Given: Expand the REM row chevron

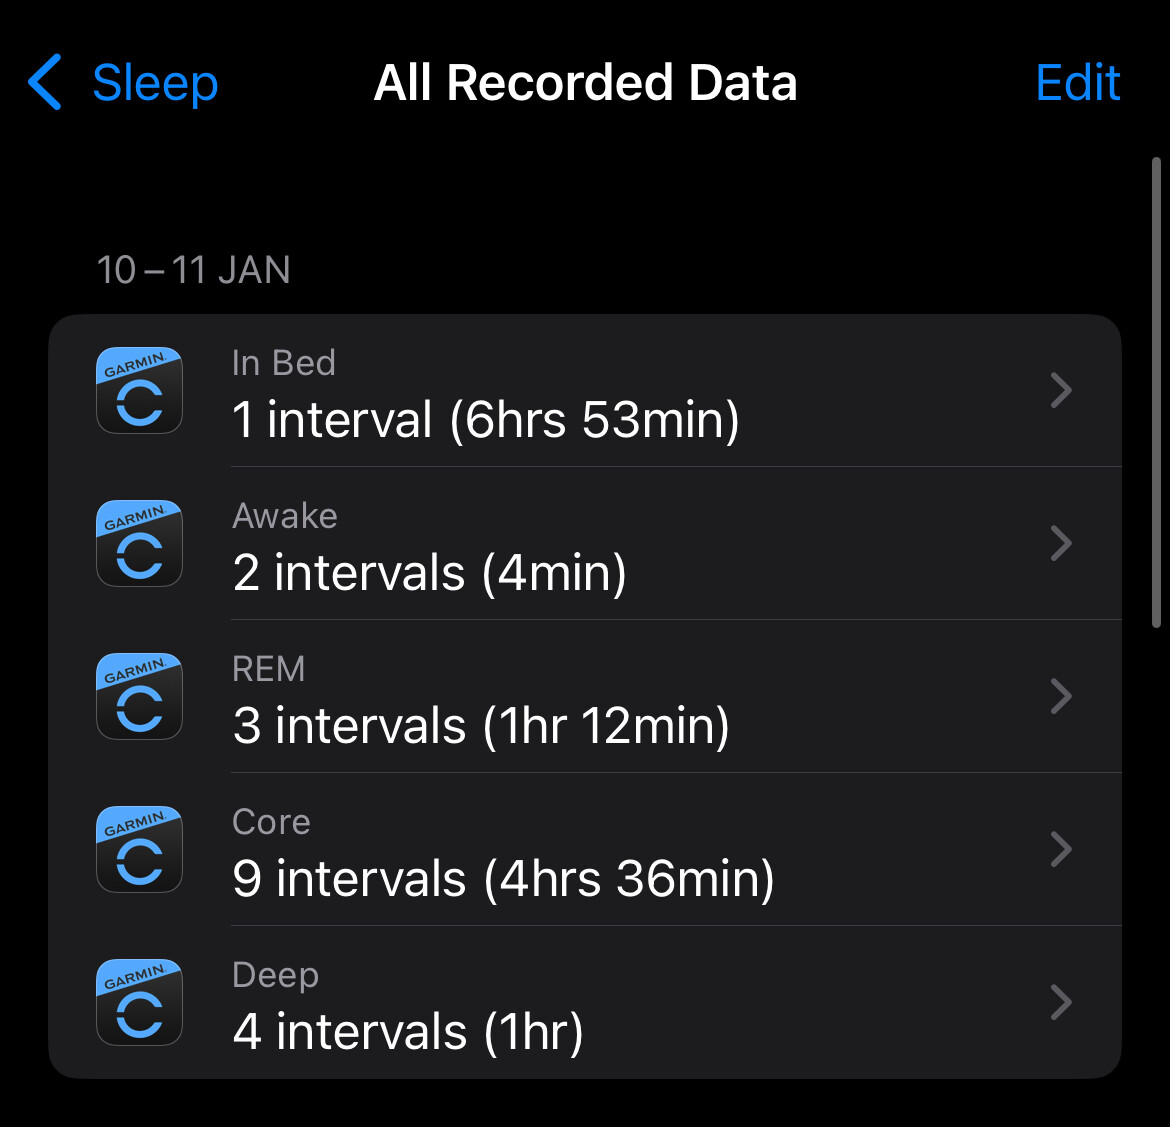Looking at the screenshot, I should point(1061,696).
